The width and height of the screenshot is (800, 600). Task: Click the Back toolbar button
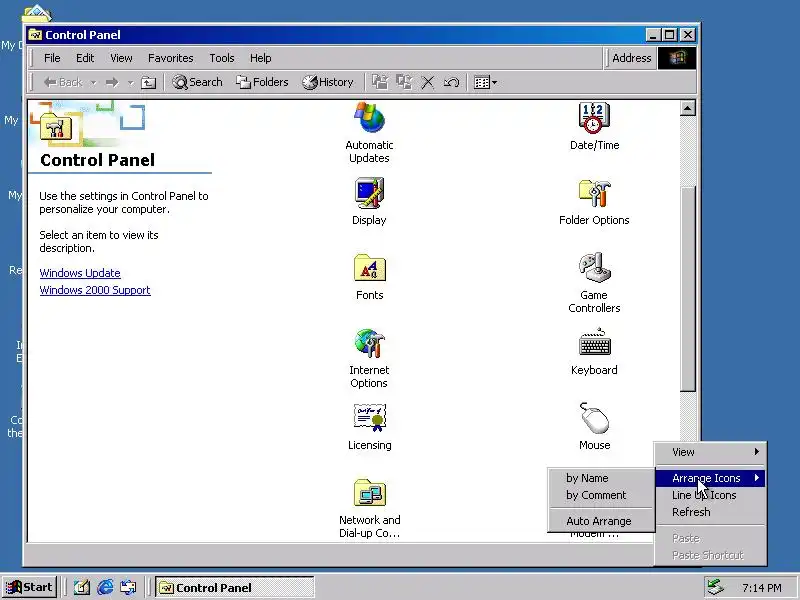(x=63, y=82)
